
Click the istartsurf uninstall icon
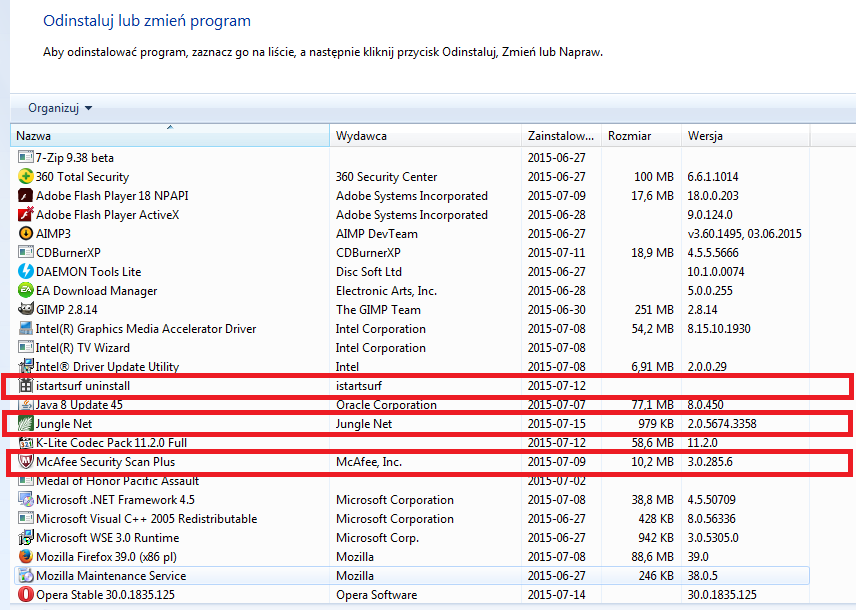25,386
